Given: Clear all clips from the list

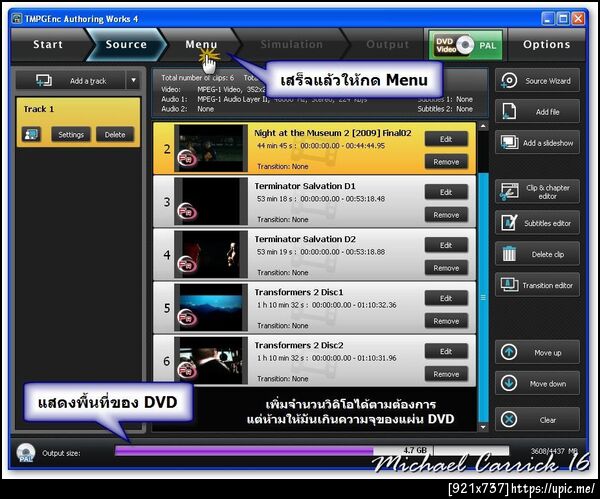Looking at the screenshot, I should [537, 419].
